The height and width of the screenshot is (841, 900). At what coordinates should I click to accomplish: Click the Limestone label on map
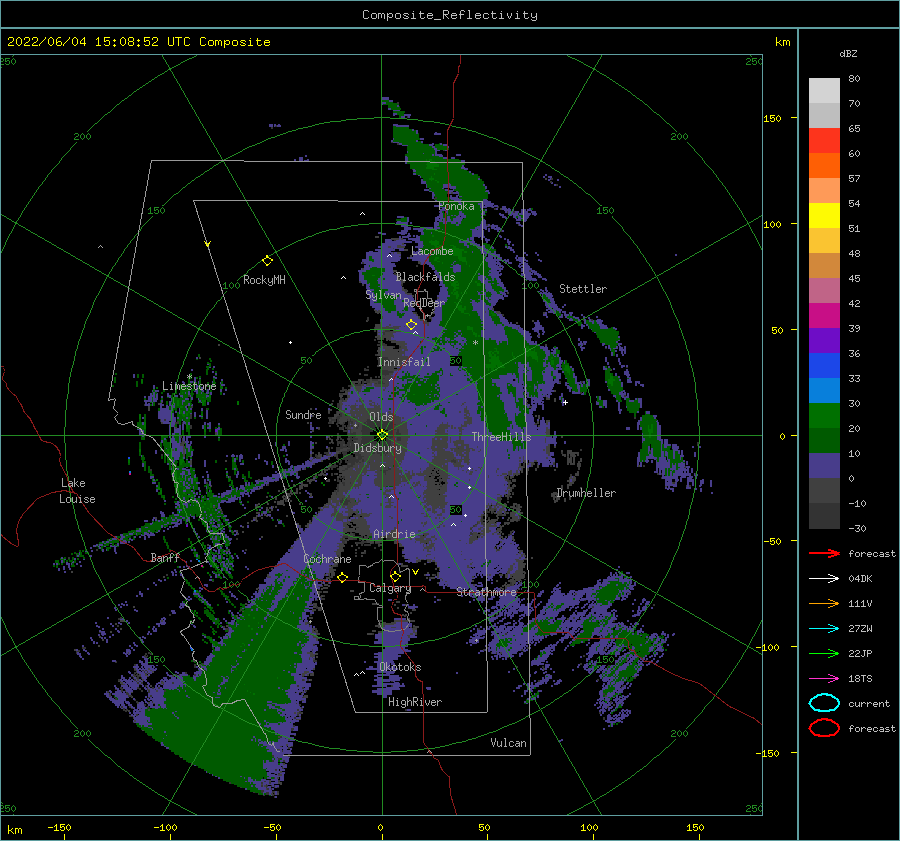tap(189, 386)
